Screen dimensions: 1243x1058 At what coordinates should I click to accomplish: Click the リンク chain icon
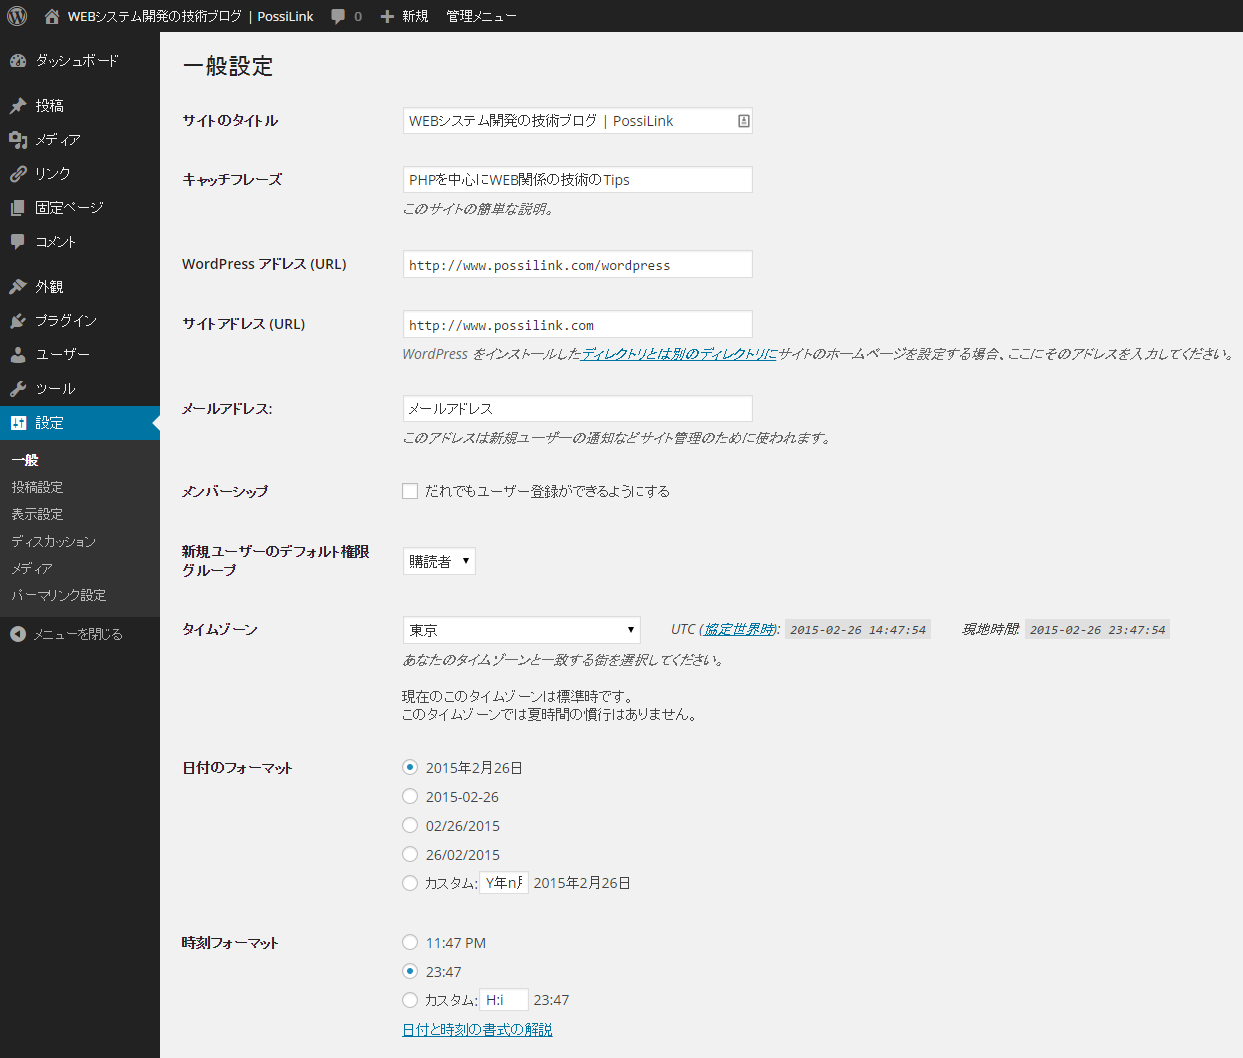tap(18, 174)
